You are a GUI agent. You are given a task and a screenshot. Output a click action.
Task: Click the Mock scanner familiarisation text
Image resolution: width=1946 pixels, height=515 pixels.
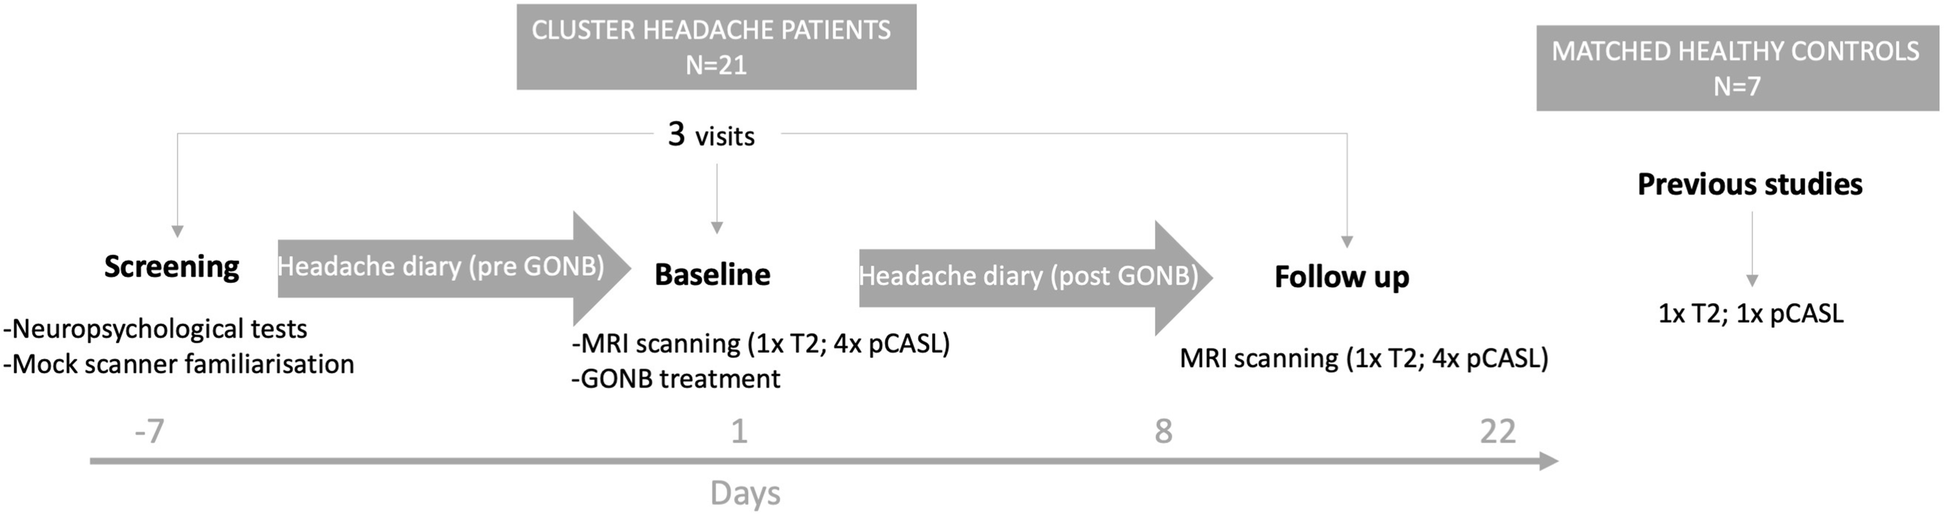180,364
